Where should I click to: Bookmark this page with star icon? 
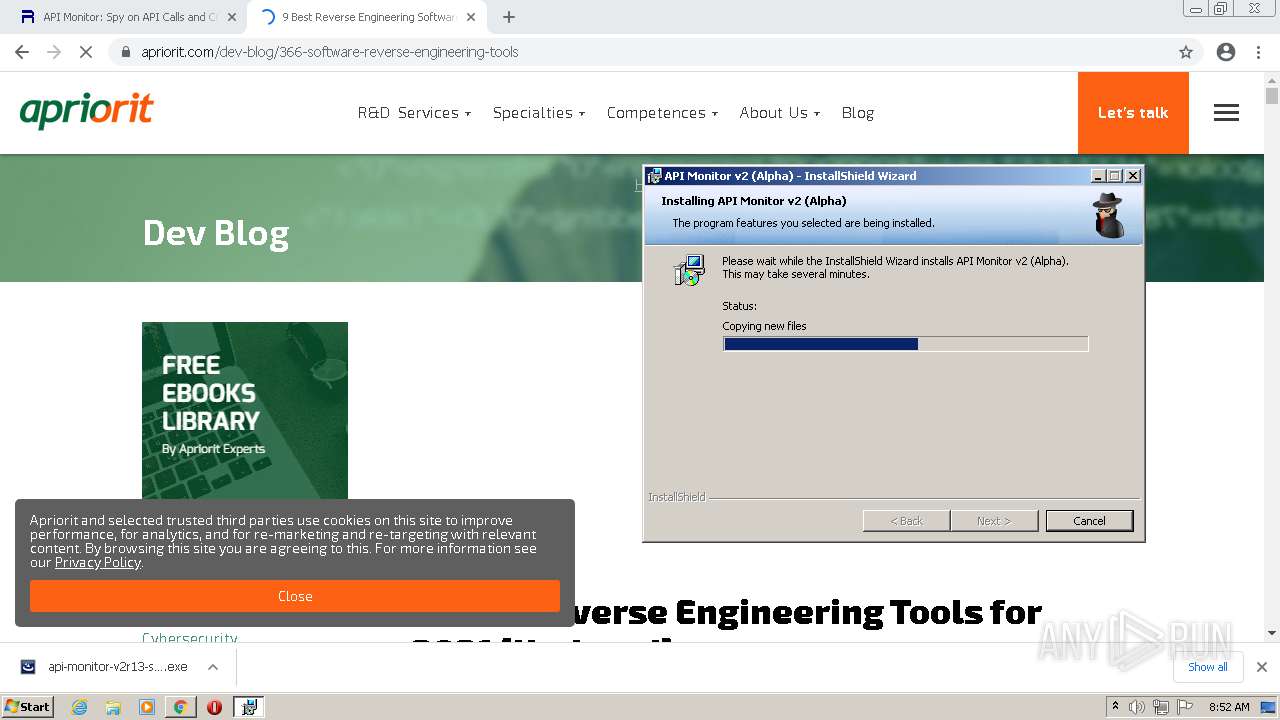click(1186, 52)
